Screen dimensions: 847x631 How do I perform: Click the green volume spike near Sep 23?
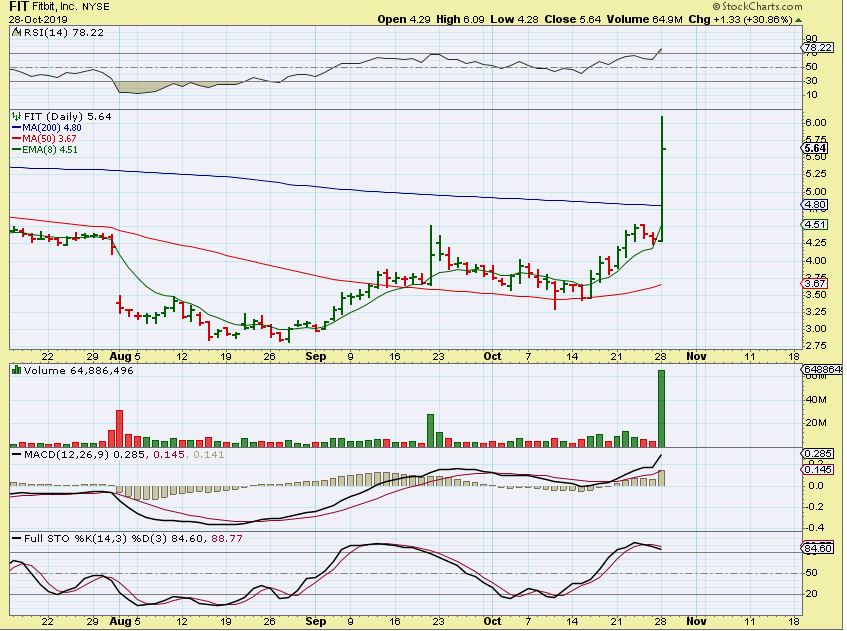coord(431,430)
